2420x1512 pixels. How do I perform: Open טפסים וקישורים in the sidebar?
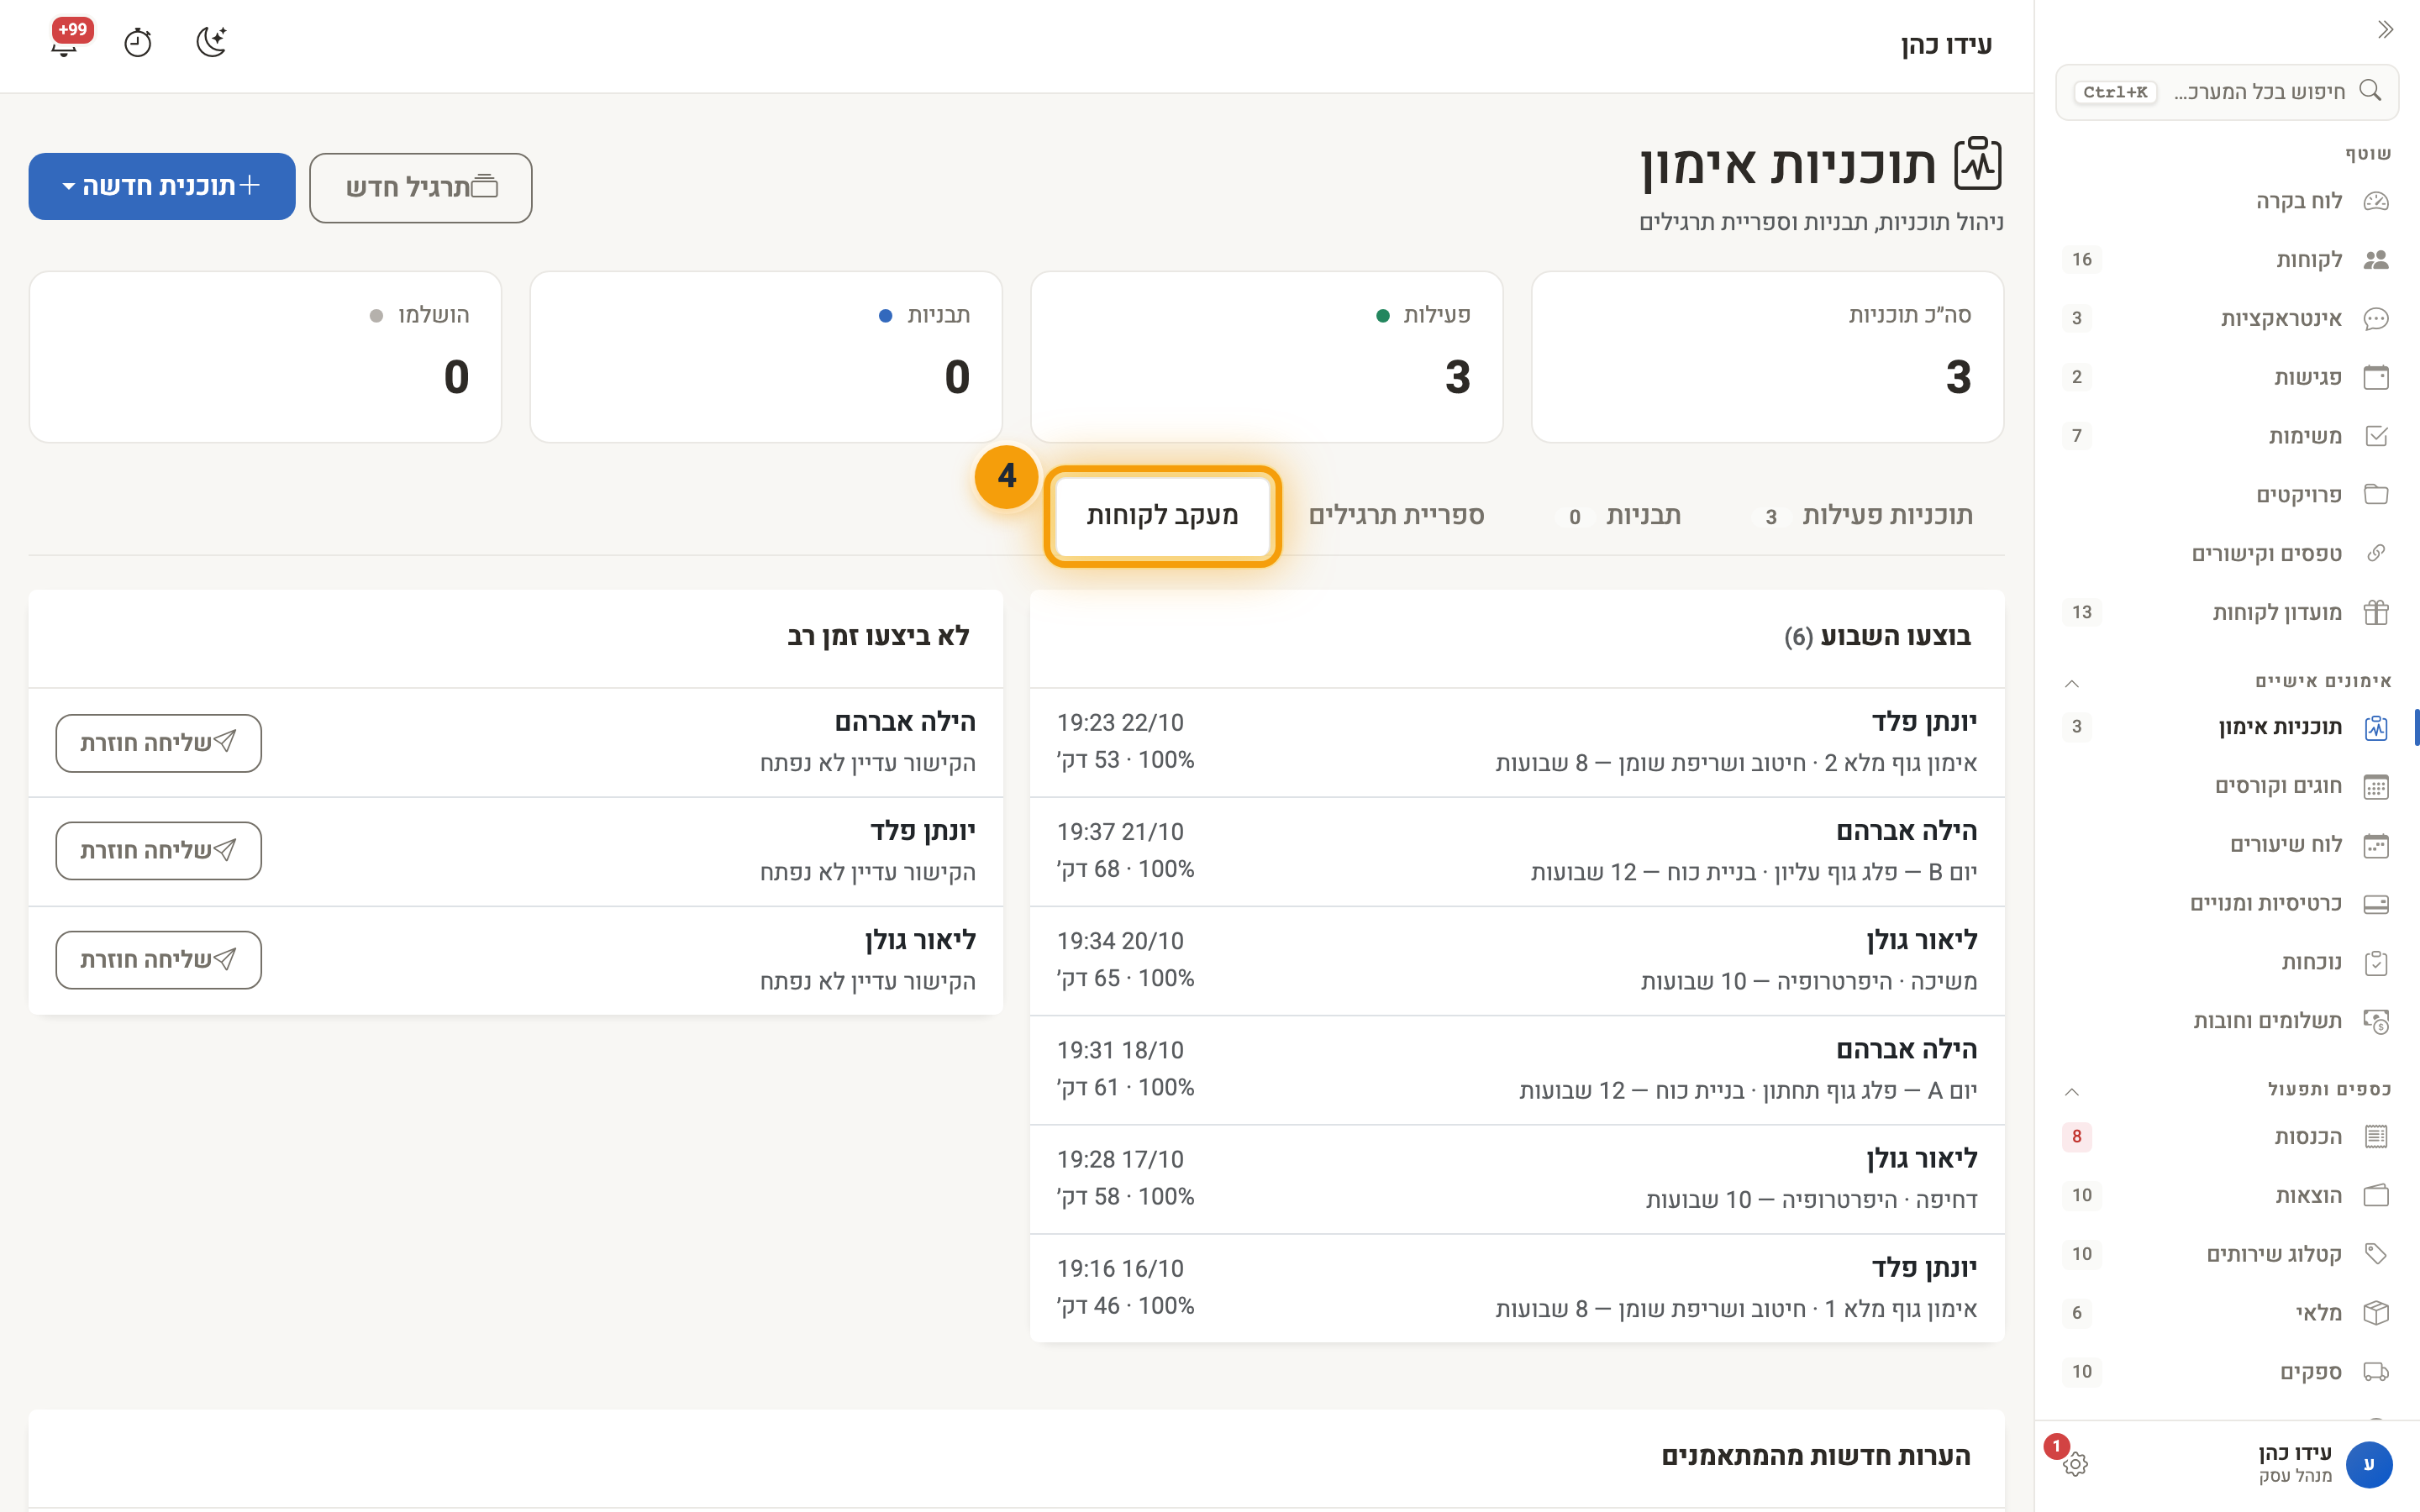pos(2226,554)
